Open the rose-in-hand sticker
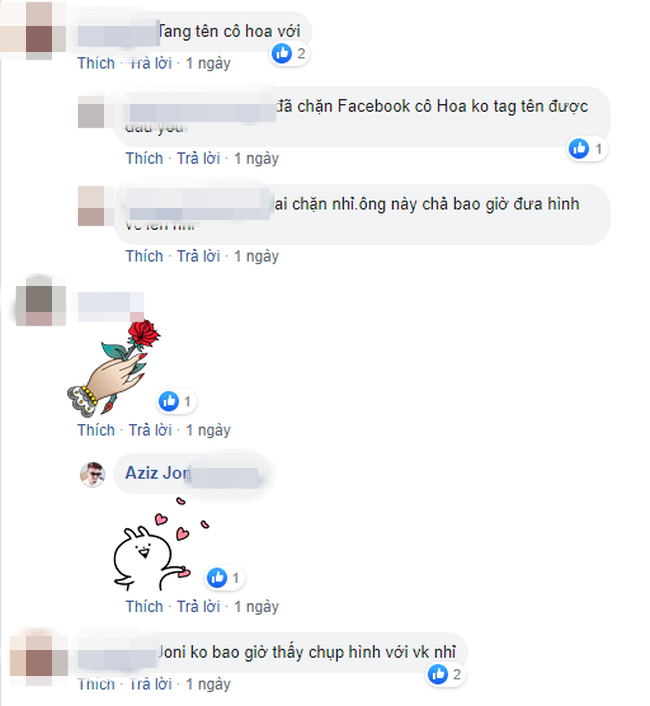650x706 pixels. click(x=113, y=368)
